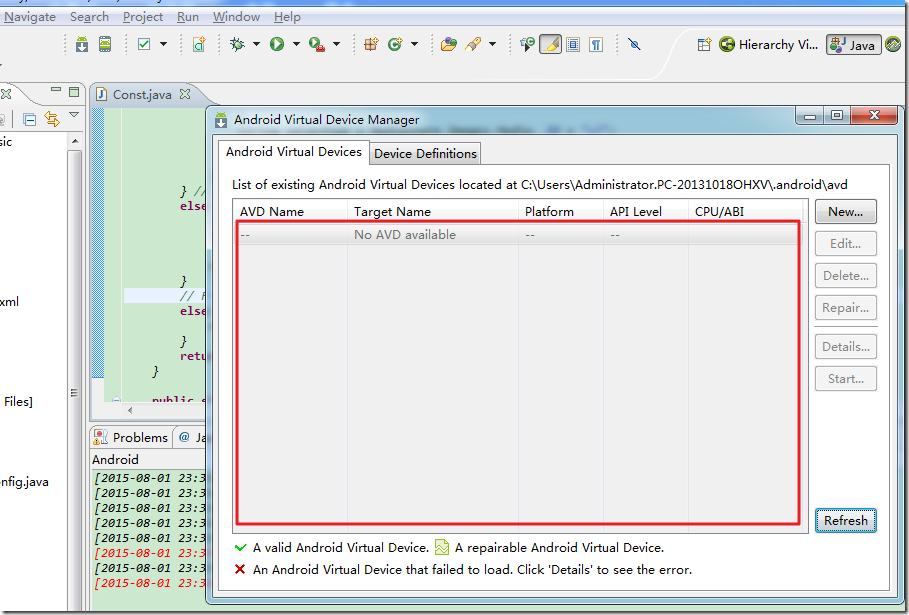This screenshot has width=909, height=615.
Task: Open the Help menu
Action: point(287,17)
